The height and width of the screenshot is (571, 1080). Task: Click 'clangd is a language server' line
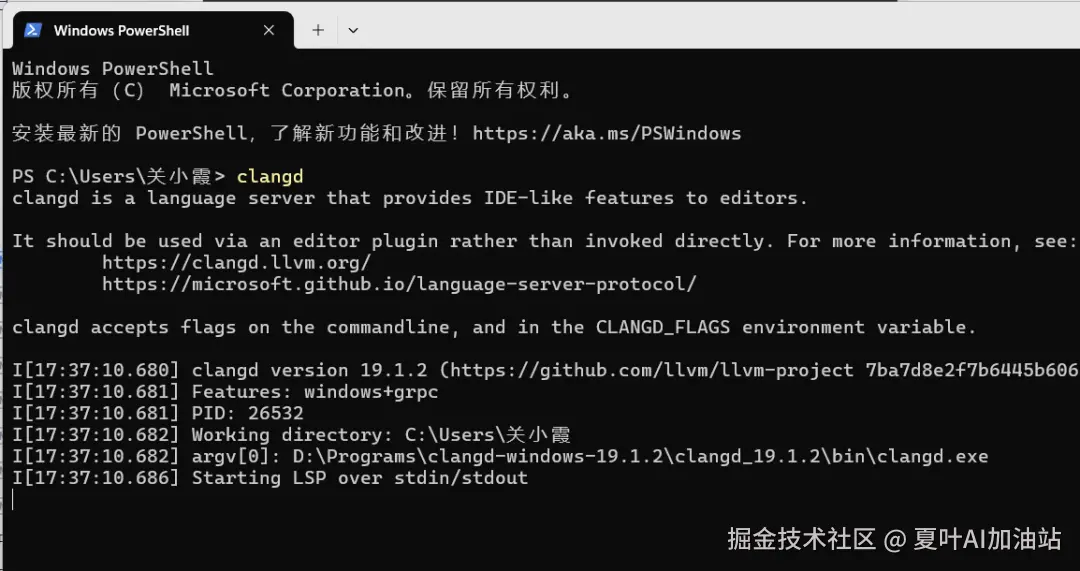410,198
